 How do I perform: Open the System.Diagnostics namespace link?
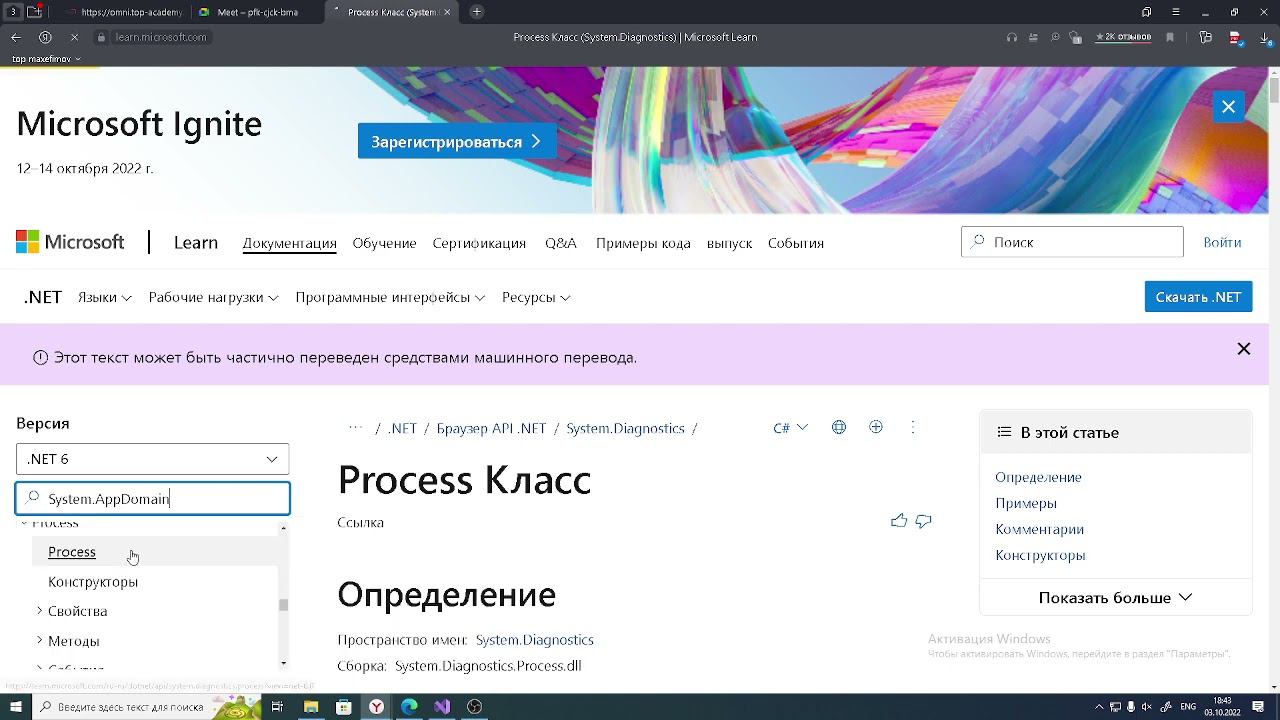point(535,640)
